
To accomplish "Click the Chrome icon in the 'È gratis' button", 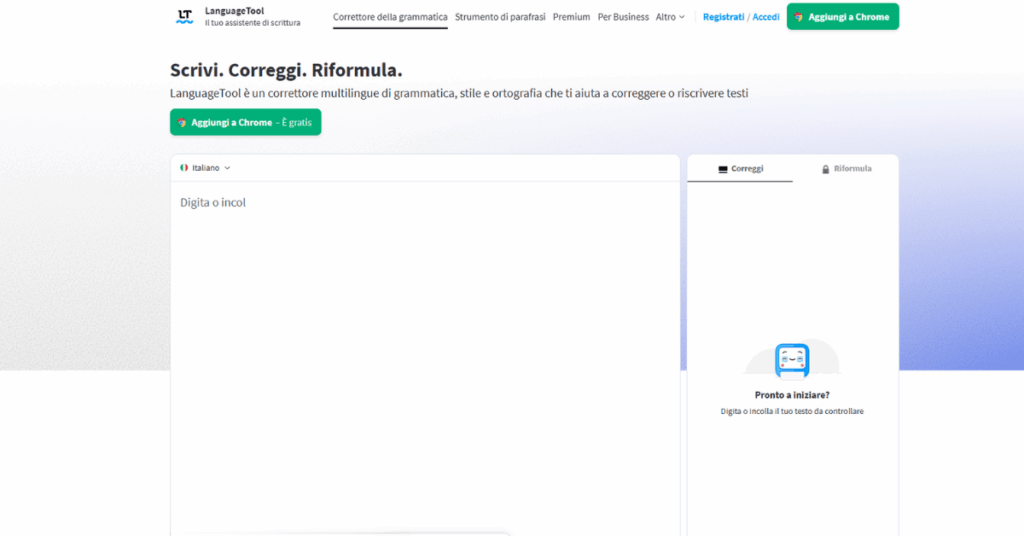I will pyautogui.click(x=182, y=122).
